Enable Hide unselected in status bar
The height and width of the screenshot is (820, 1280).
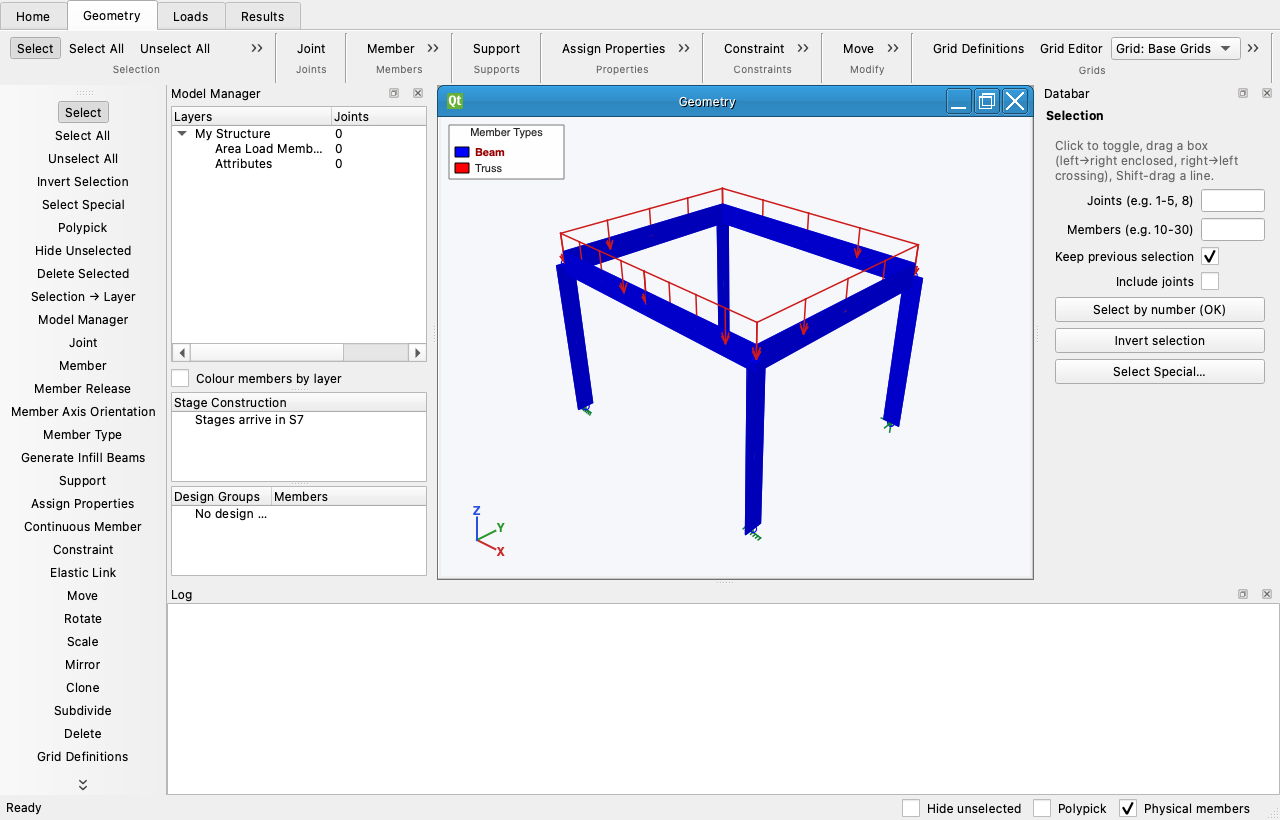pos(911,808)
